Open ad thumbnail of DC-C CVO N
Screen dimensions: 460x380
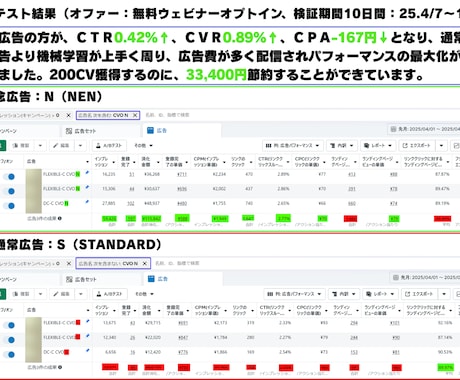click(x=34, y=206)
